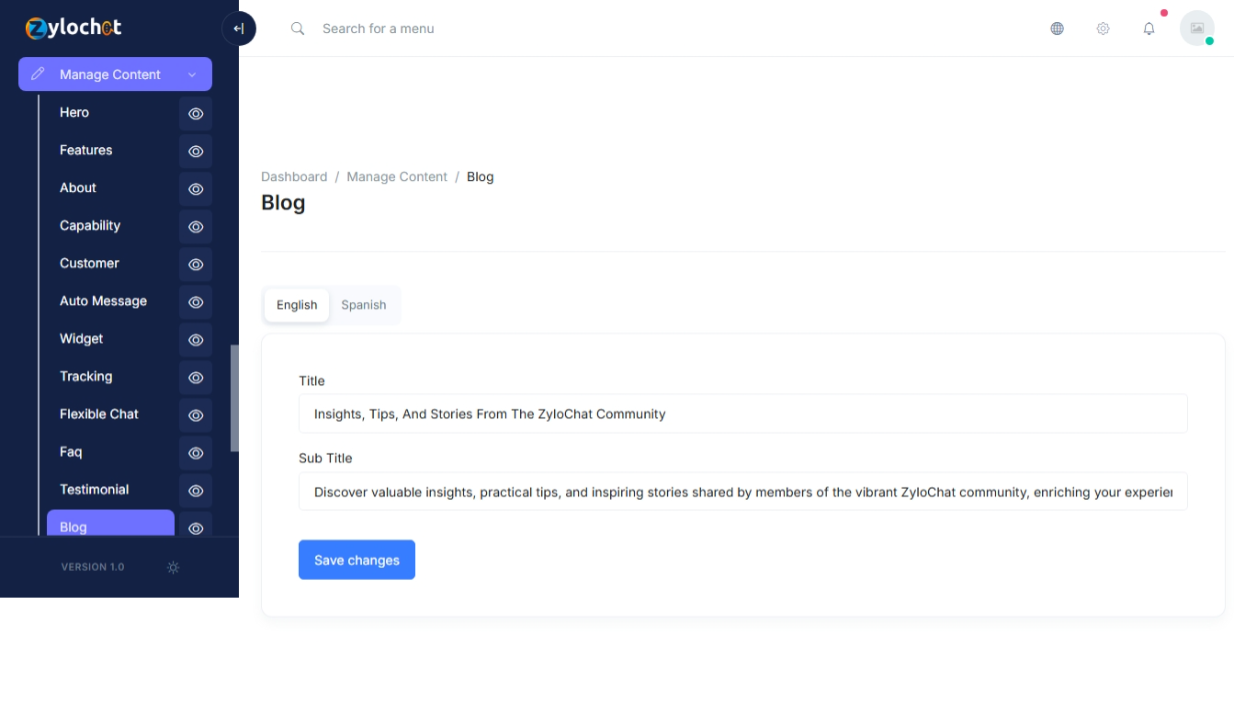The image size is (1234, 715).
Task: Toggle visibility of the About section
Action: pyautogui.click(x=196, y=189)
